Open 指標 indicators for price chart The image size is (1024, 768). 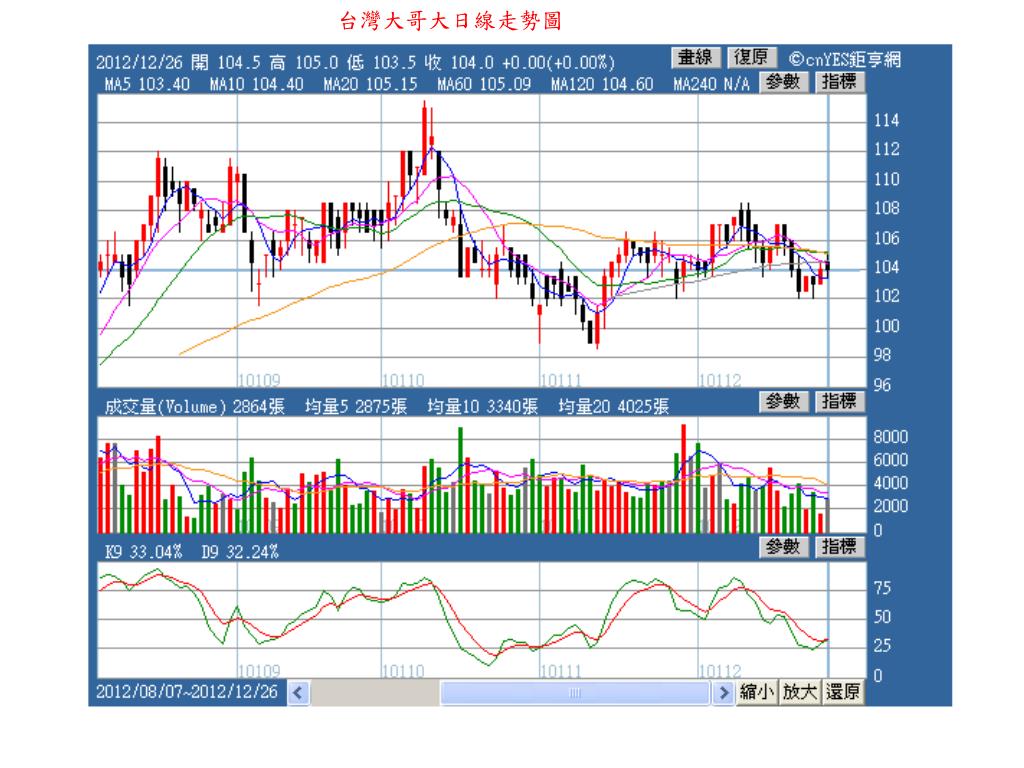[x=840, y=82]
